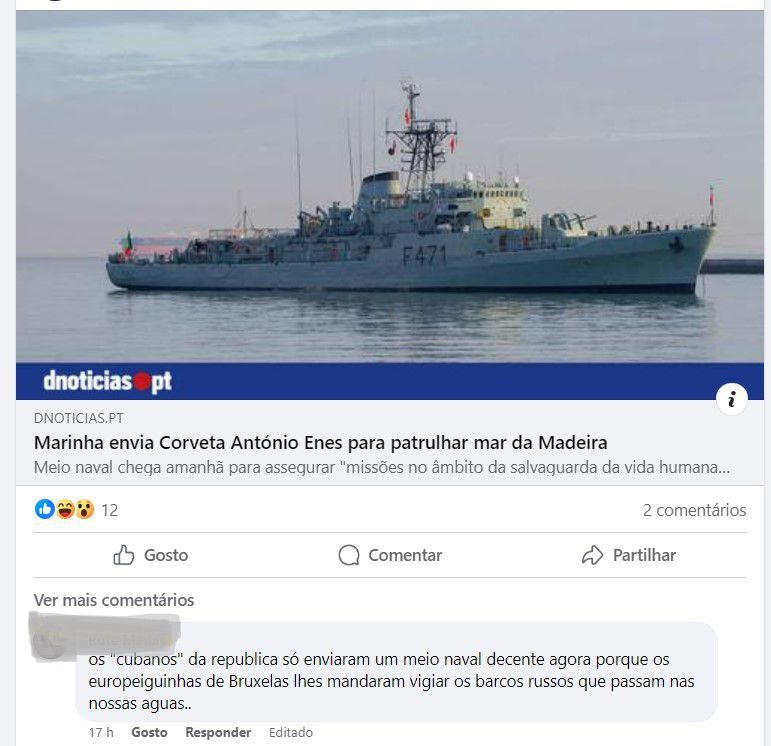Image resolution: width=771 pixels, height=746 pixels.
Task: Click the thumbs-up outline icon beside Gosto
Action: pyautogui.click(x=123, y=555)
